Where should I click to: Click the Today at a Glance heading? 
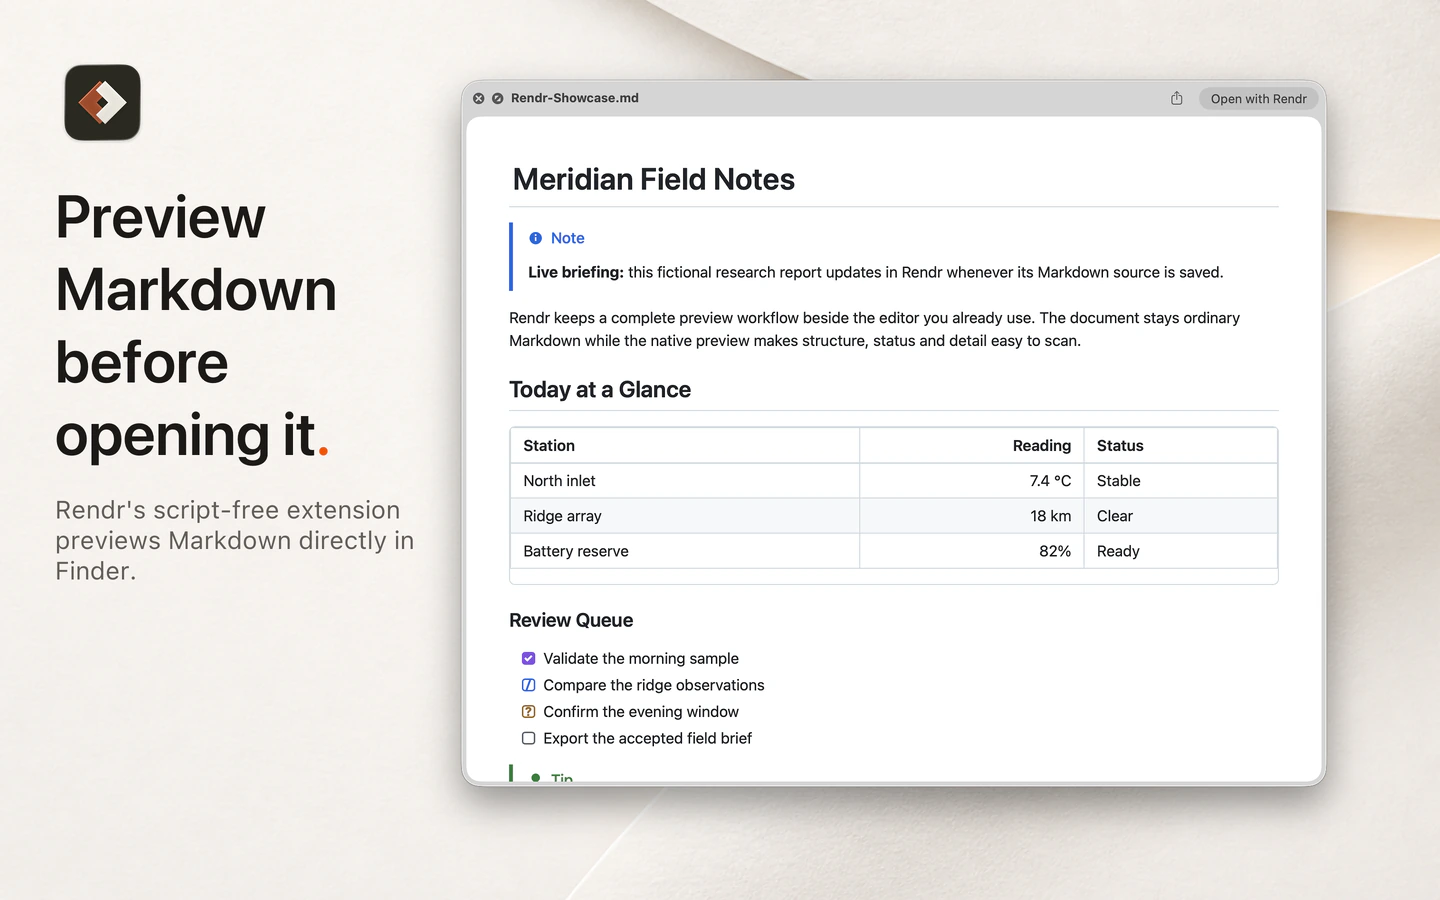600,390
